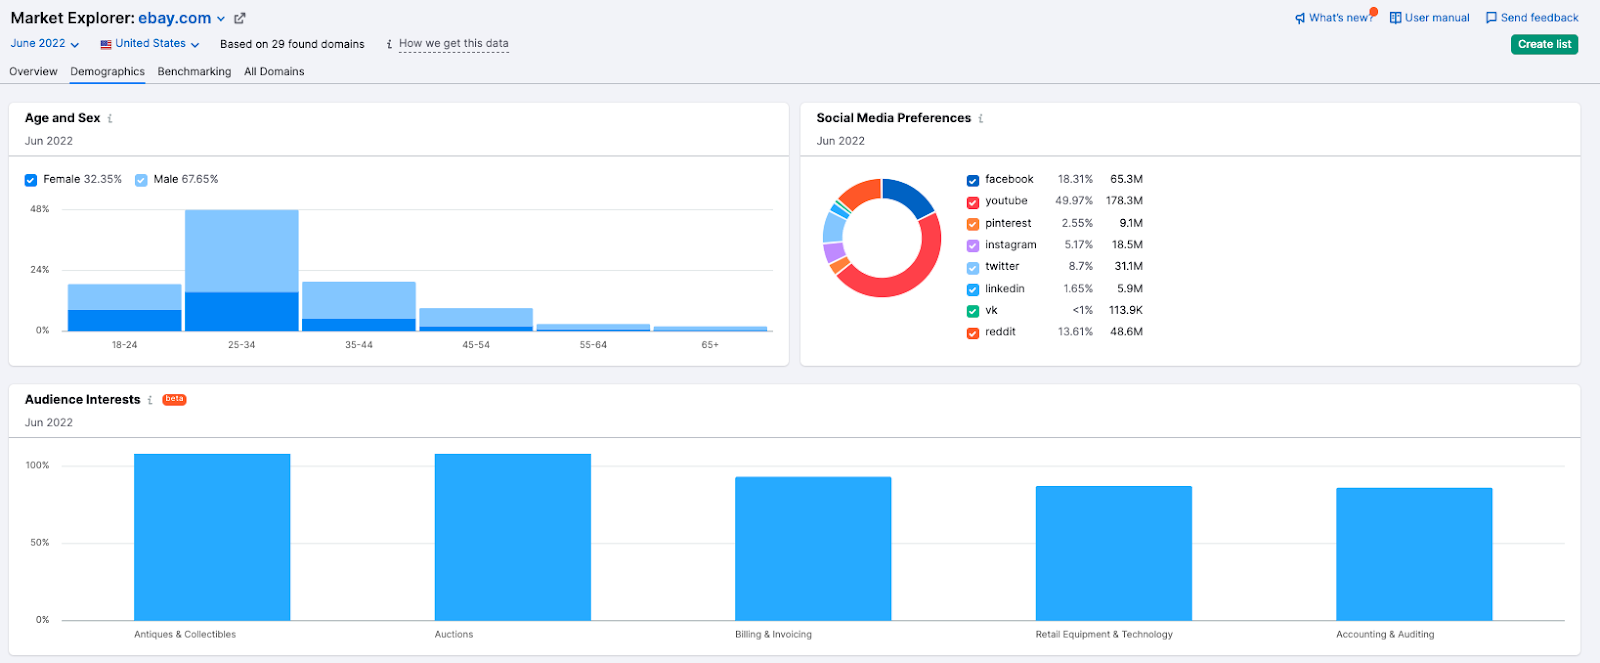Screen dimensions: 1600x663
Task: Uncheck the facebook checkbox
Action: pos(973,180)
